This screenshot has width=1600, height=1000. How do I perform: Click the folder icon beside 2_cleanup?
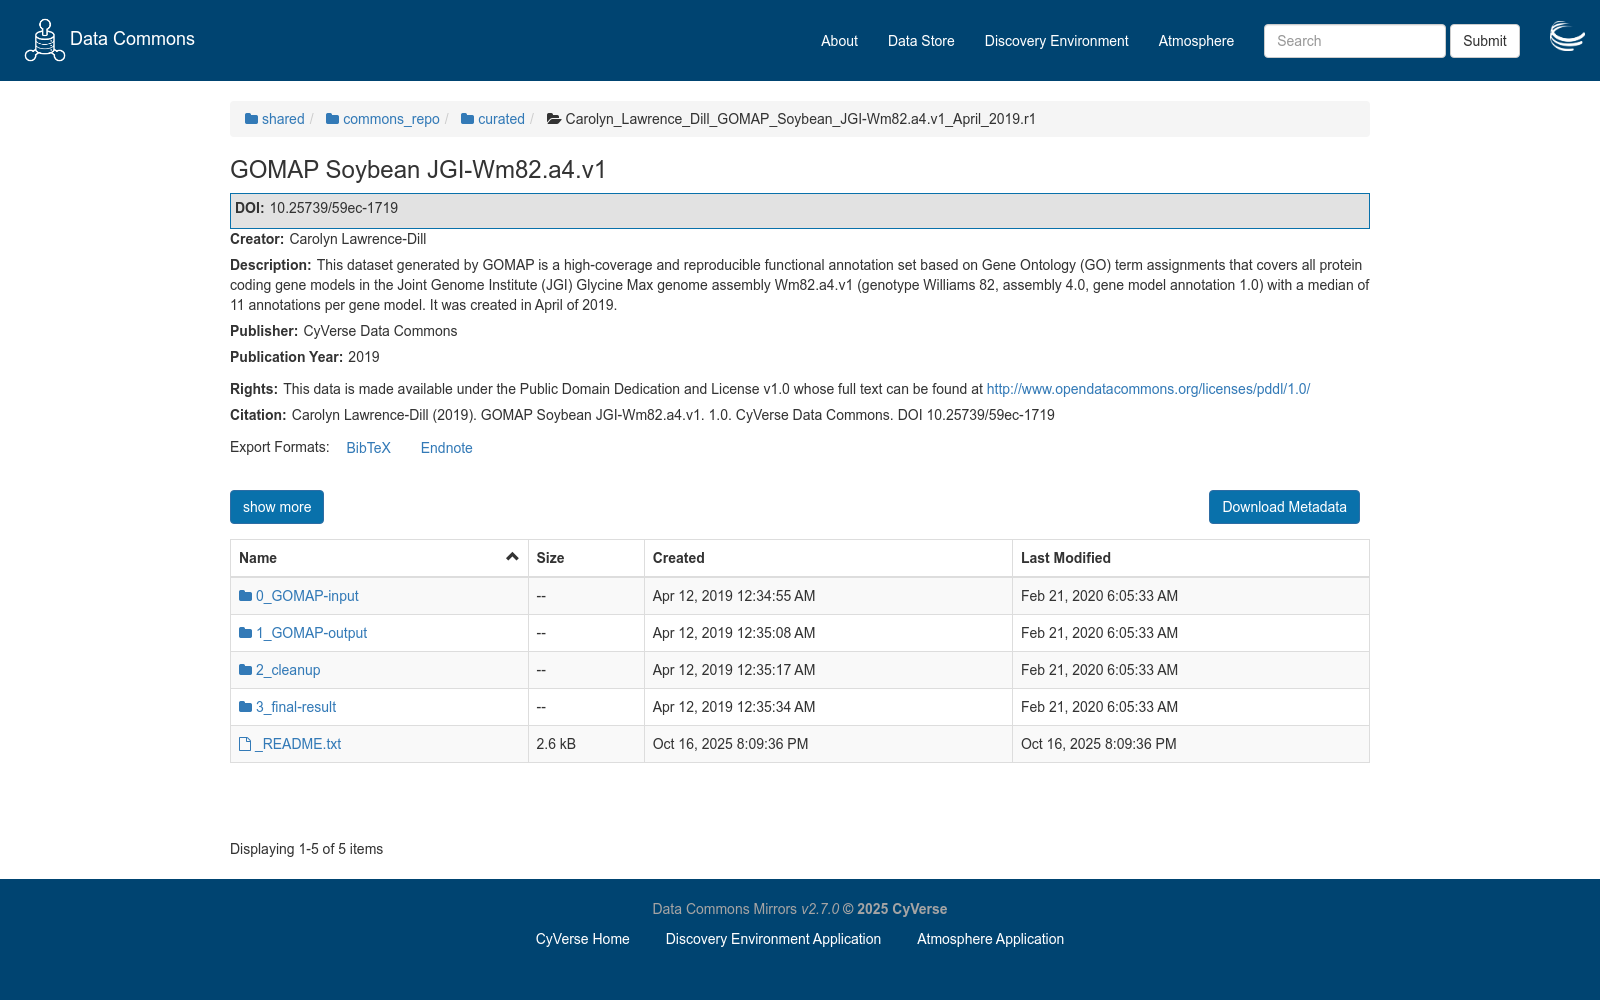[245, 670]
